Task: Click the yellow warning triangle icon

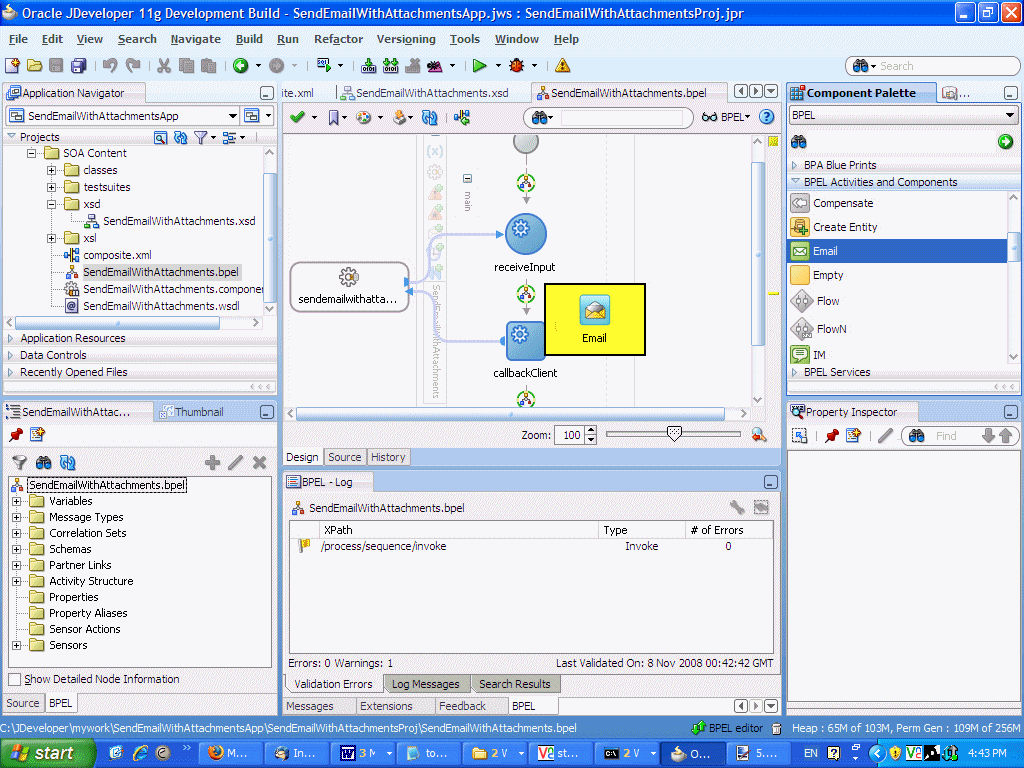Action: [x=562, y=65]
